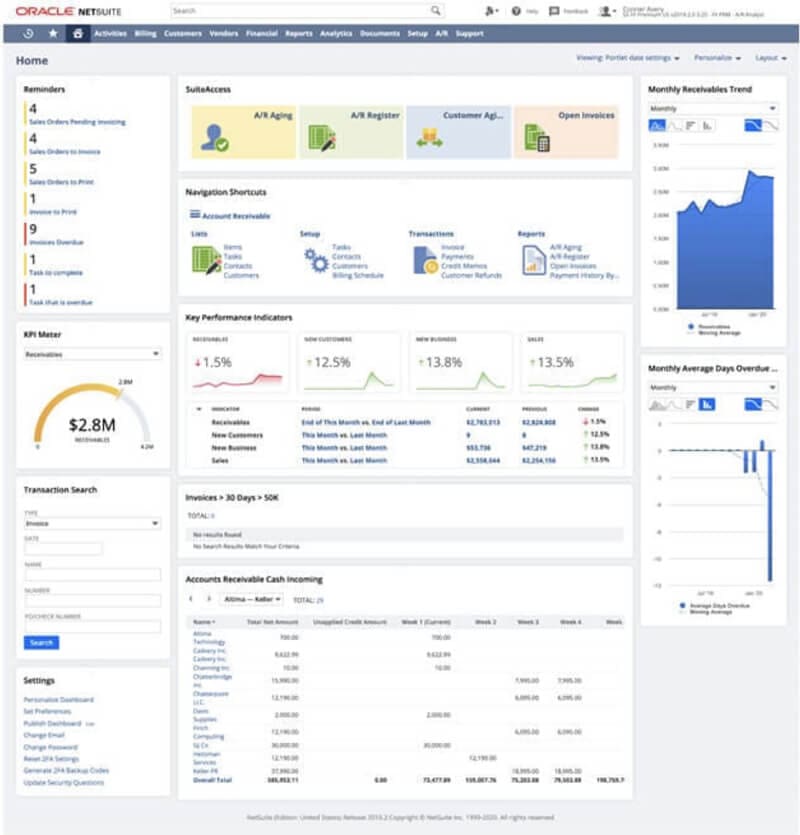Click the Reports chart shortcut icon
The height and width of the screenshot is (835, 800).
pos(534,260)
